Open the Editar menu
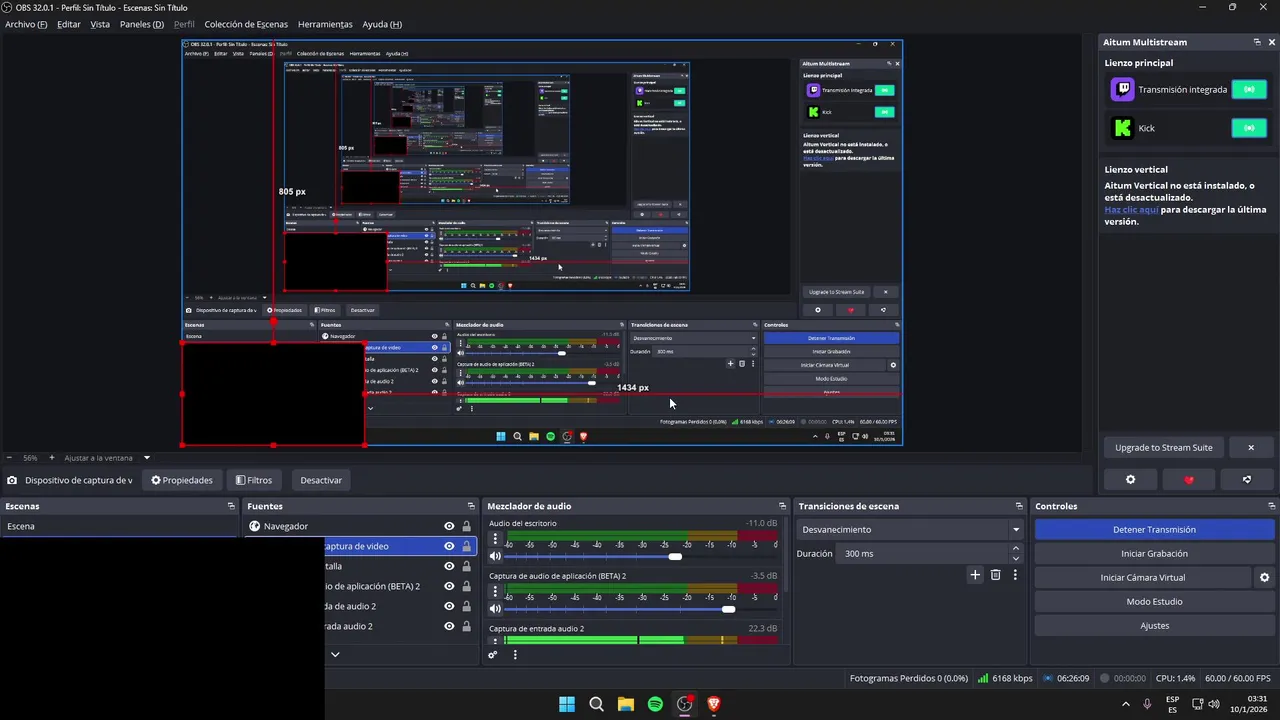1280x720 pixels. (x=69, y=24)
